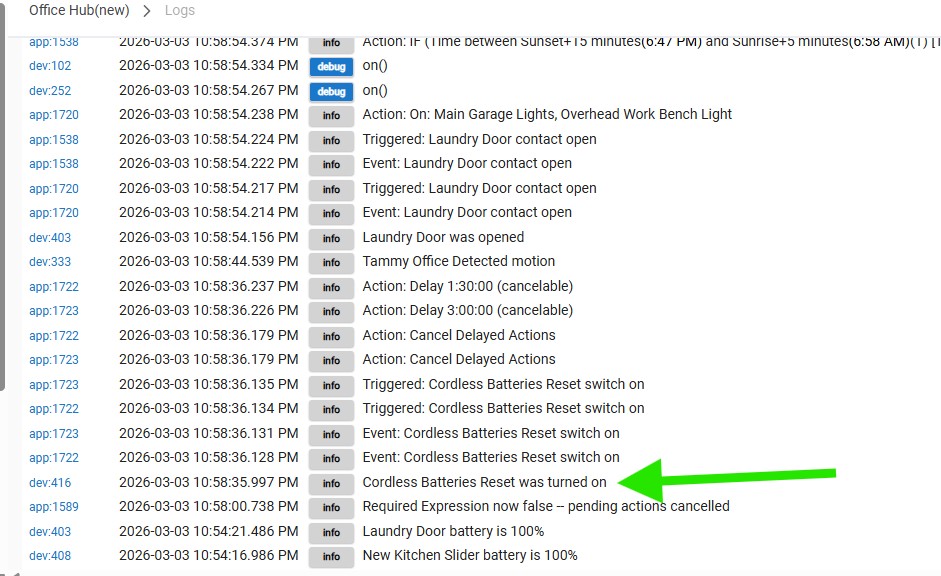The width and height of the screenshot is (941, 576).
Task: Click dev:403 link beside Laundry Door was opened
Action: pyautogui.click(x=50, y=238)
